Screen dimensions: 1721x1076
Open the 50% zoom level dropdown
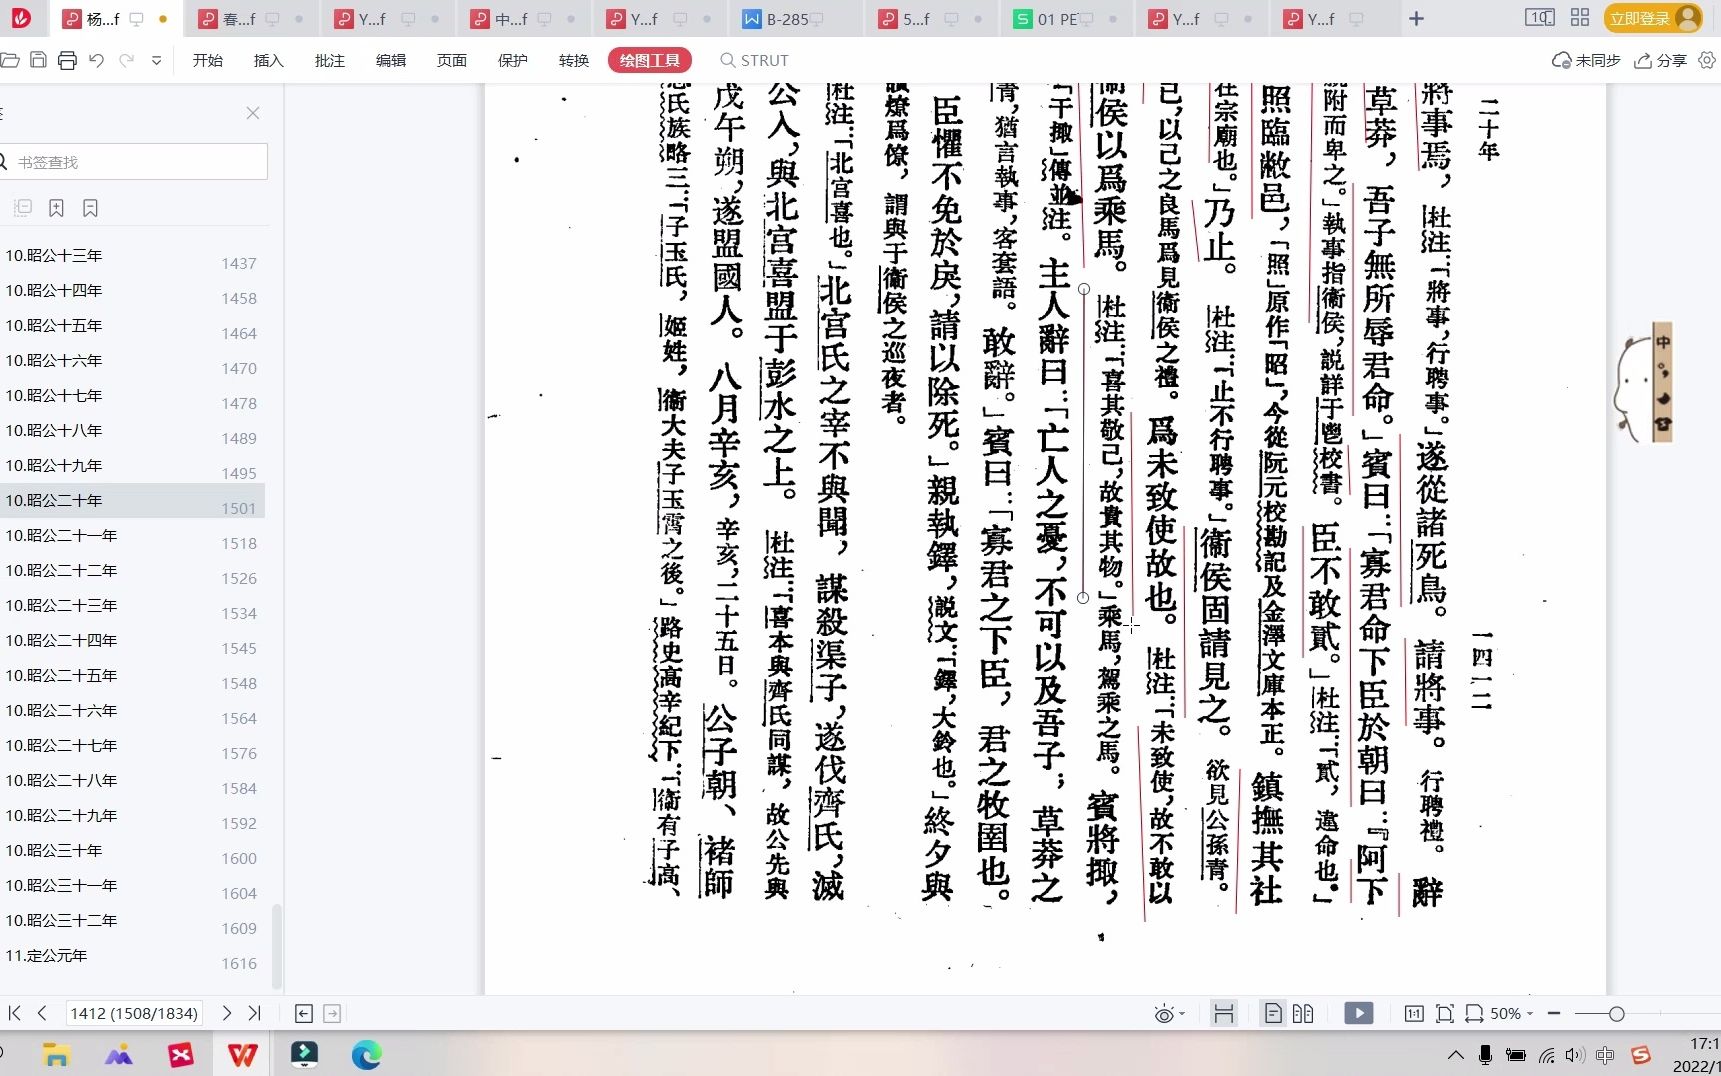coord(1511,1013)
